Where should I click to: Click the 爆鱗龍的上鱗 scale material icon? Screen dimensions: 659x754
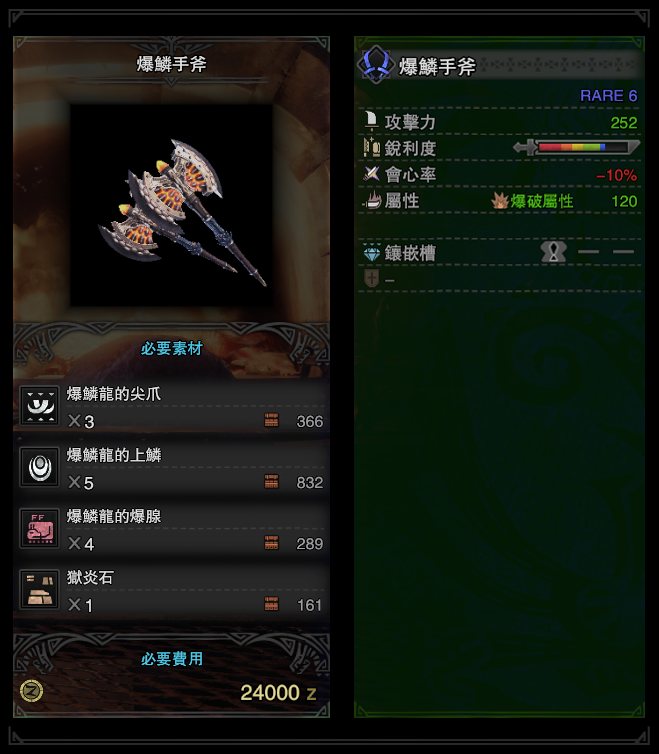click(39, 467)
